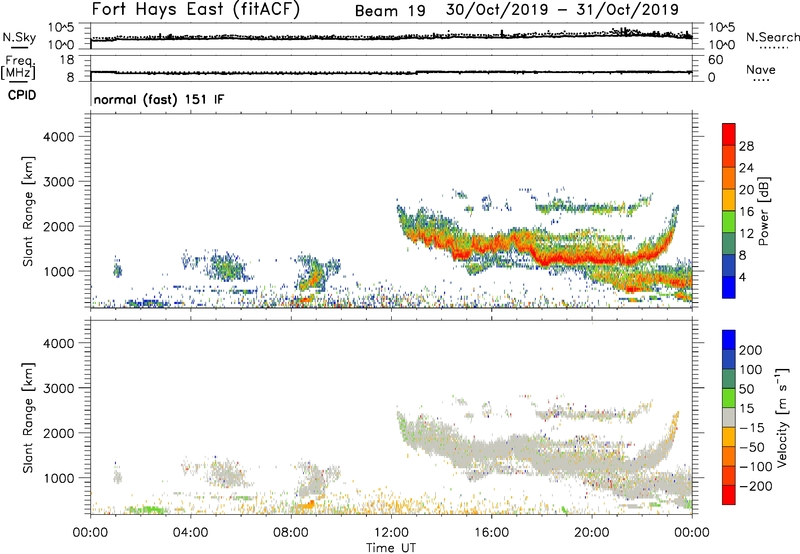
Task: Click the "-50" tick on Velocity colorbar
Action: pos(752,447)
